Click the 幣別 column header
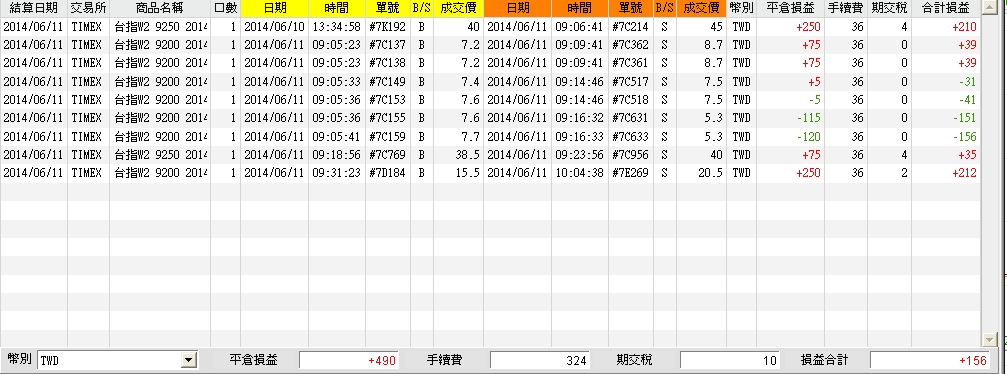This screenshot has height=374, width=1007. tap(741, 8)
